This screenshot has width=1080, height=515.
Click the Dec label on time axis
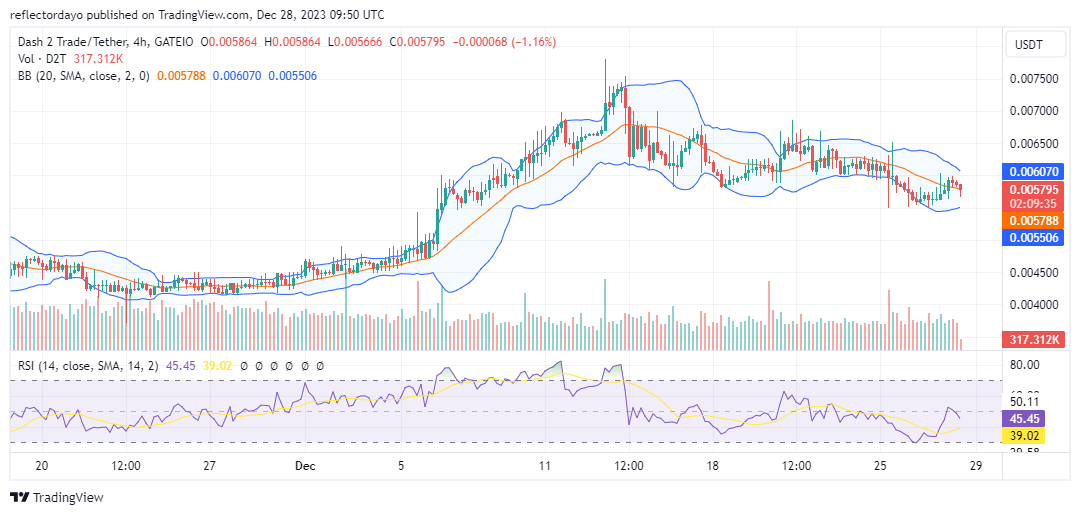(x=305, y=465)
